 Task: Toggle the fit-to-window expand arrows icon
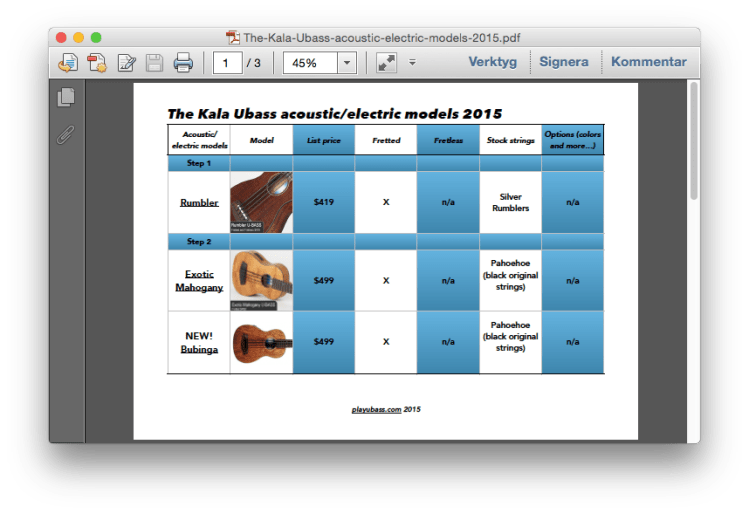tap(387, 63)
